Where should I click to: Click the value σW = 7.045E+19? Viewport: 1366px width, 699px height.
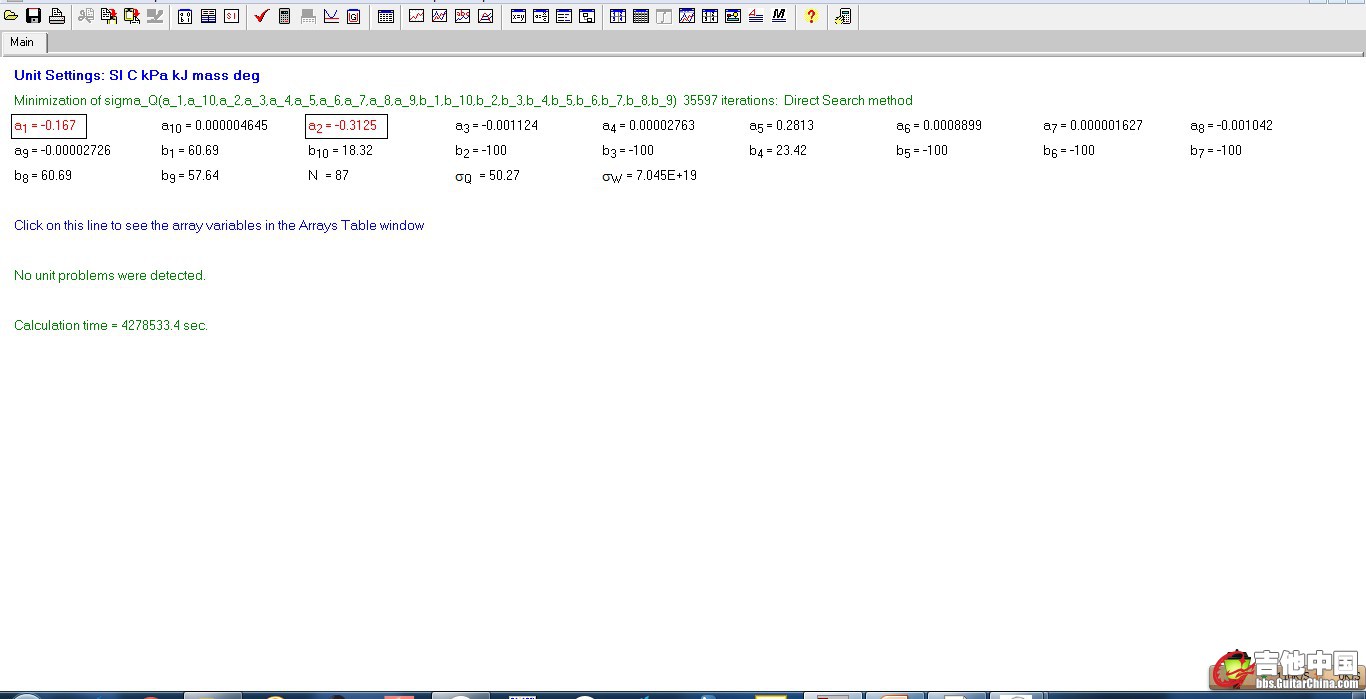point(649,176)
